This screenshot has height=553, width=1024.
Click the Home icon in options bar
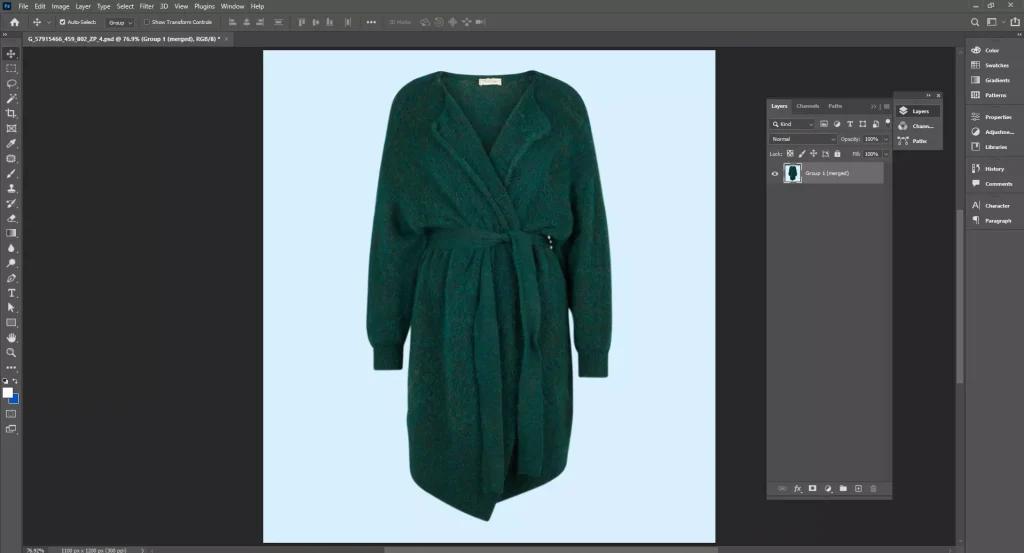coord(14,22)
